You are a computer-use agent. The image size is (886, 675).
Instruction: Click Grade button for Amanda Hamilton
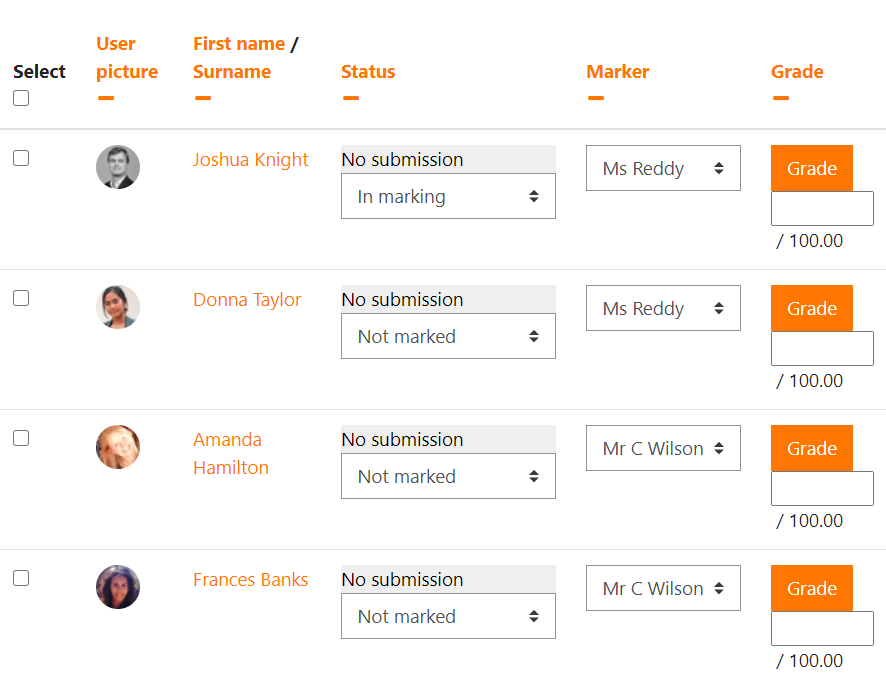click(812, 448)
